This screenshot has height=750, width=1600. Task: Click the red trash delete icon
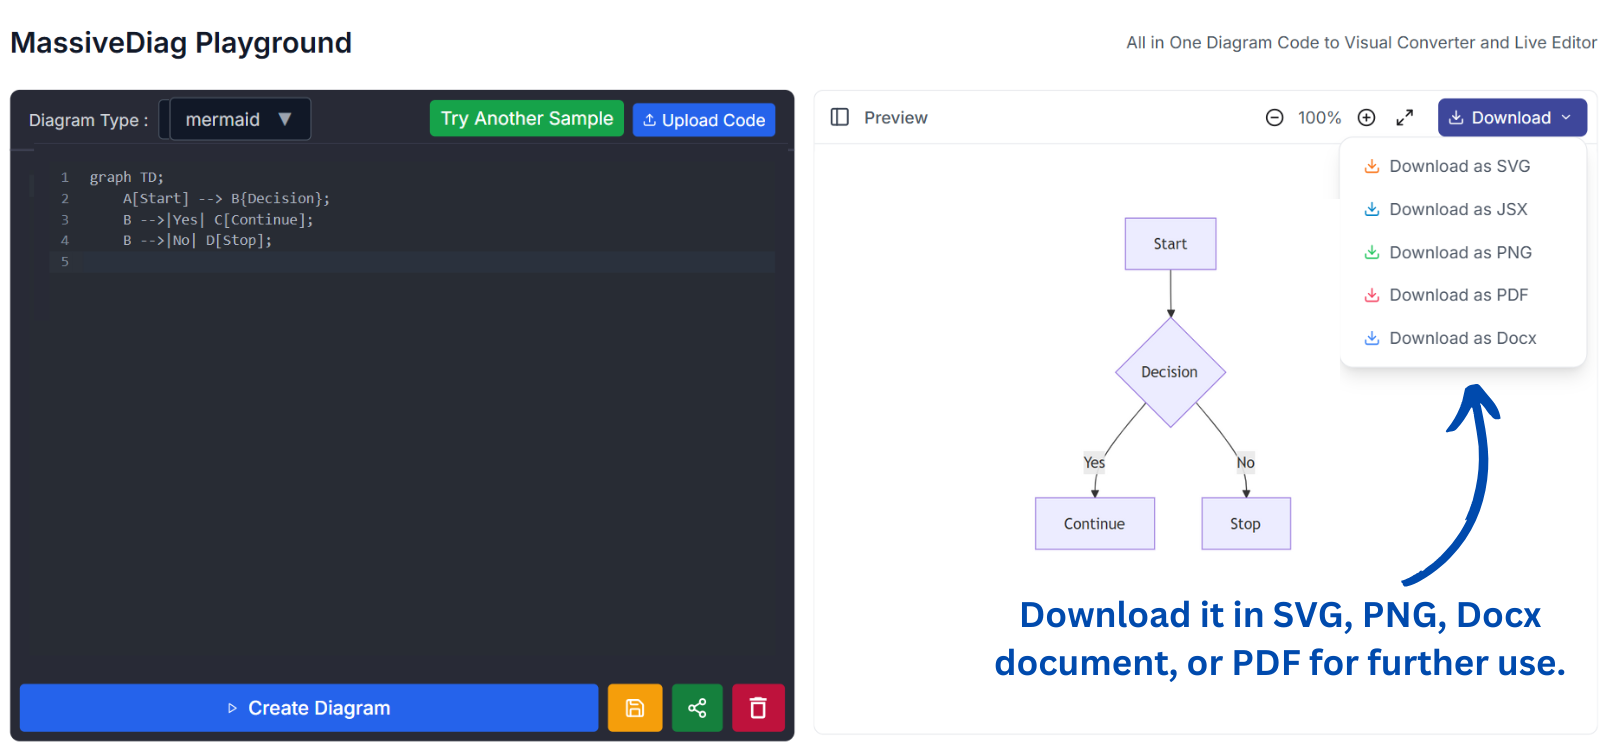tap(758, 708)
